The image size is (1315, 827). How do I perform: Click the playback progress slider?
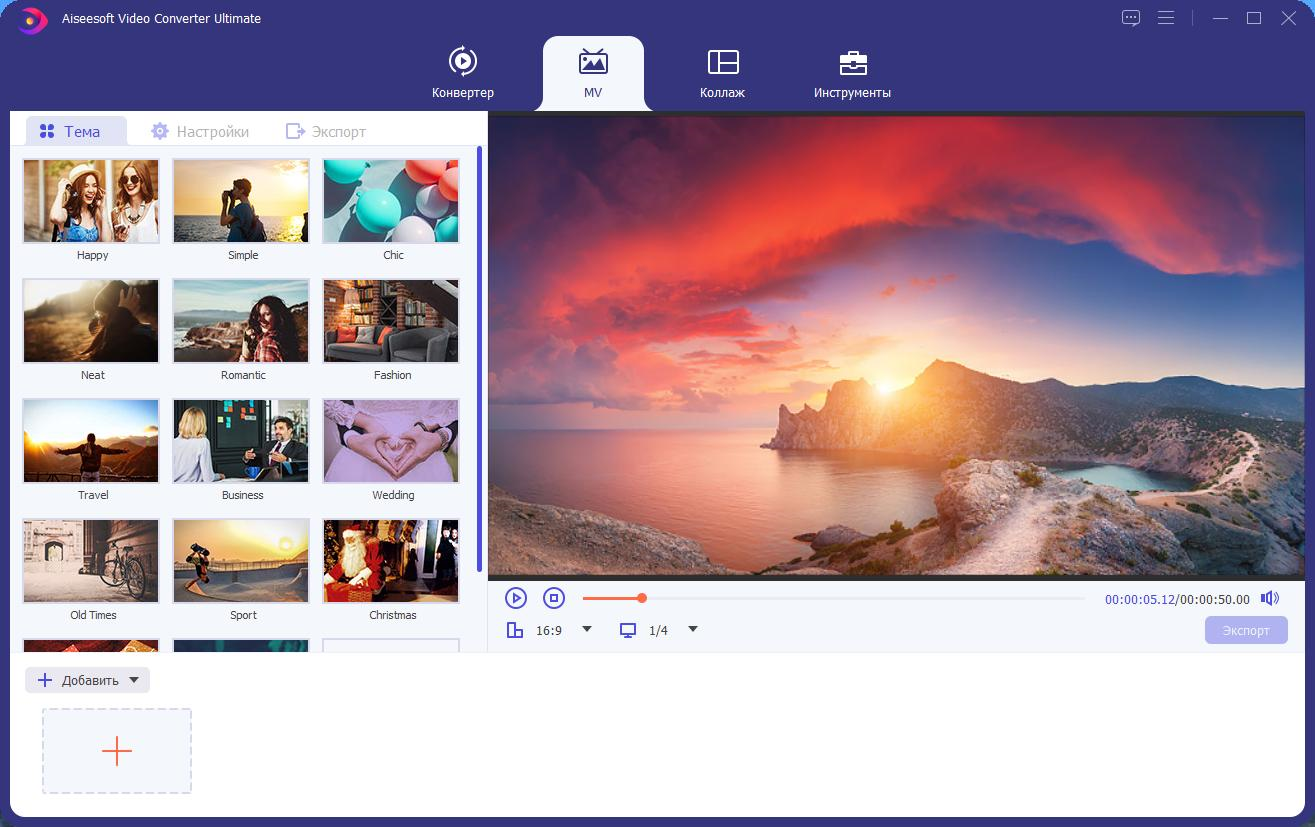834,598
